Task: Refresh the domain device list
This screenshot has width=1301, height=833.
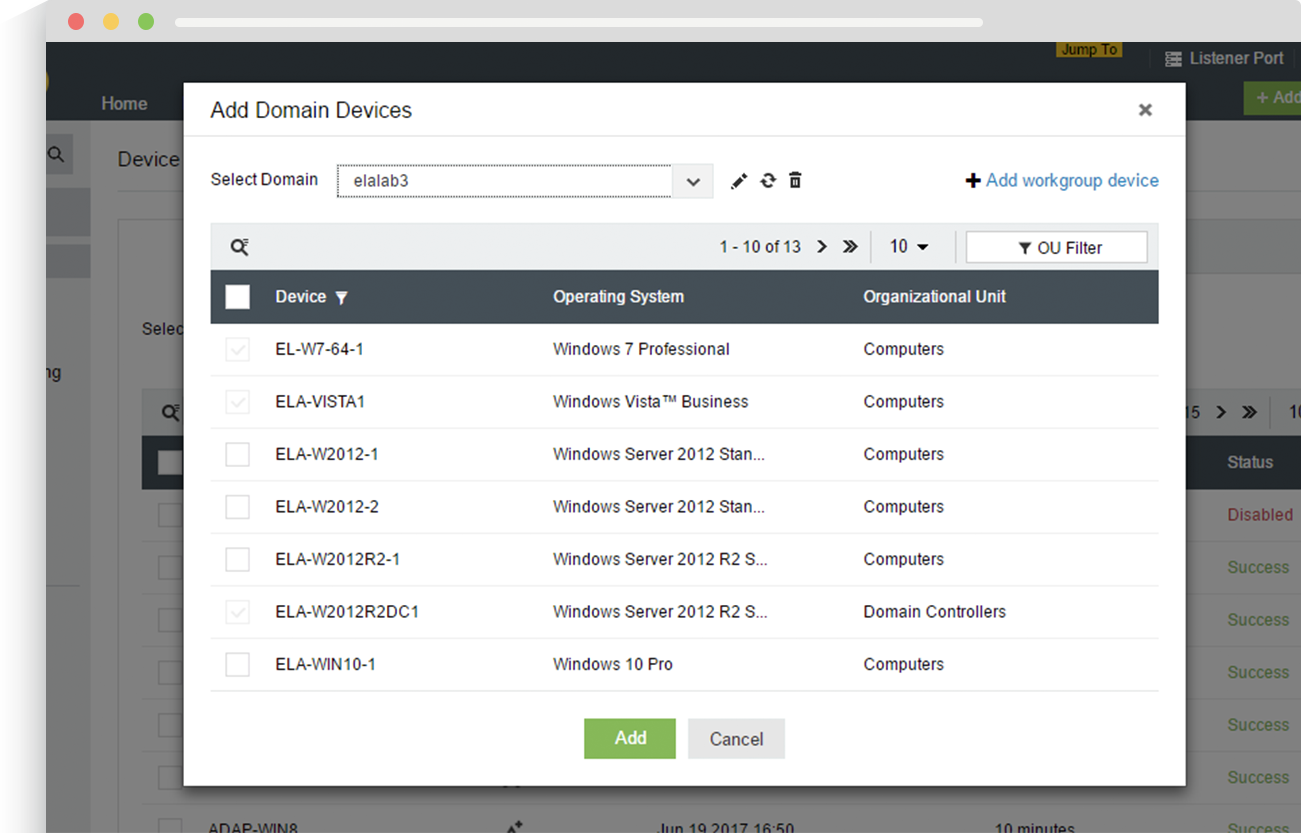Action: click(x=768, y=181)
